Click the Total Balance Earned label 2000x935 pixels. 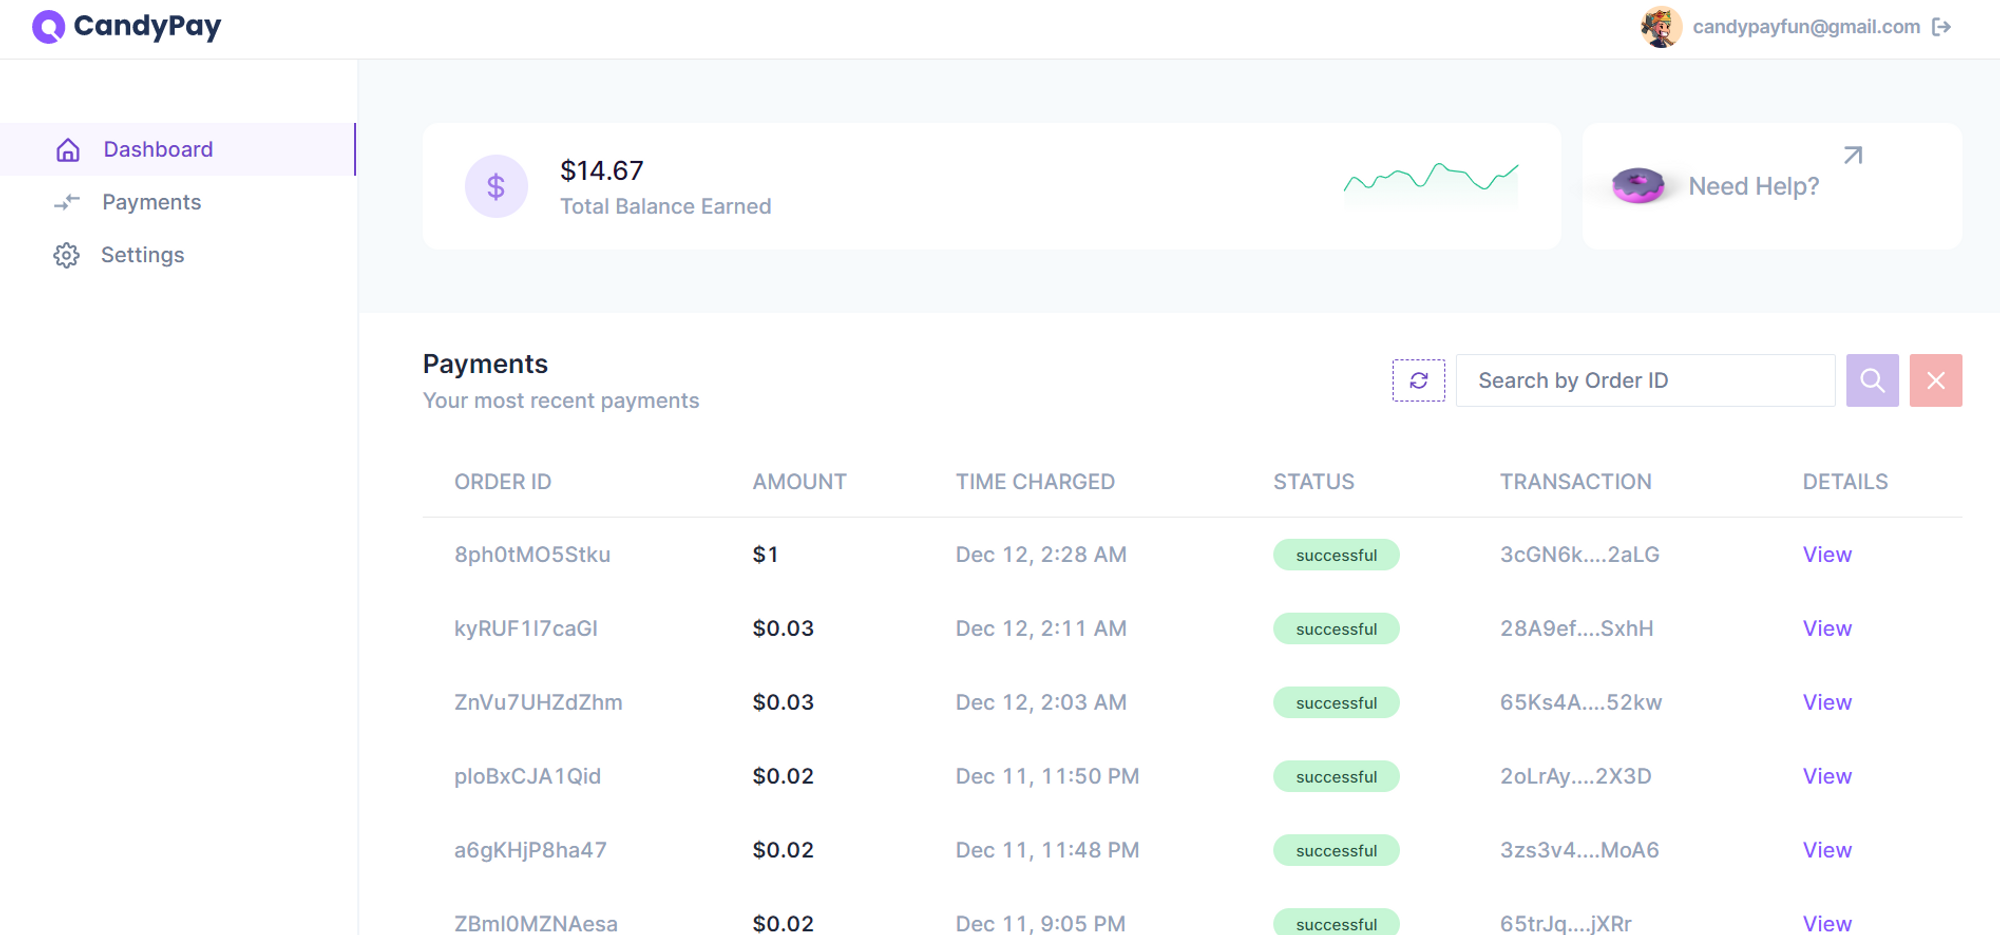click(x=665, y=206)
